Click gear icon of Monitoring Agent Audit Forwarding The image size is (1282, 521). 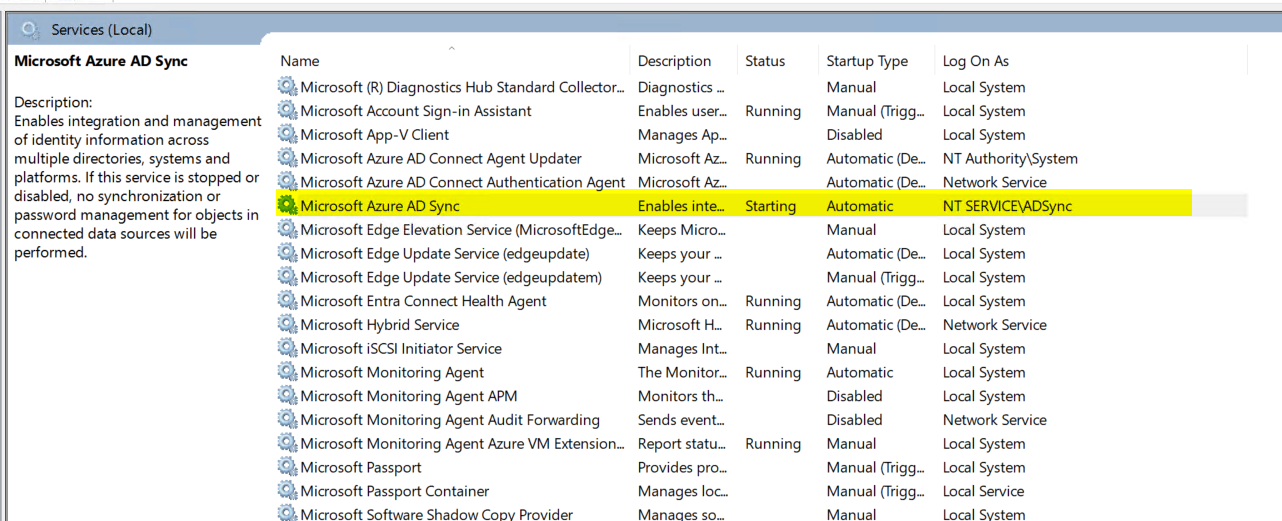(288, 420)
